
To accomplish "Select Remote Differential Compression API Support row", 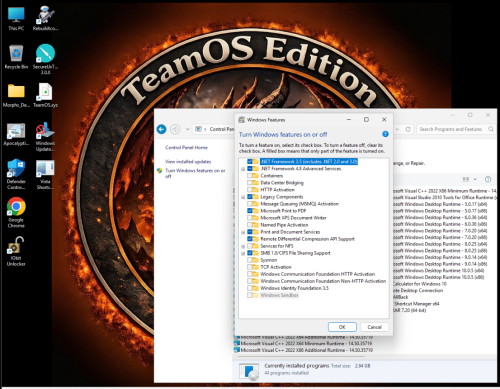I will pos(307,239).
